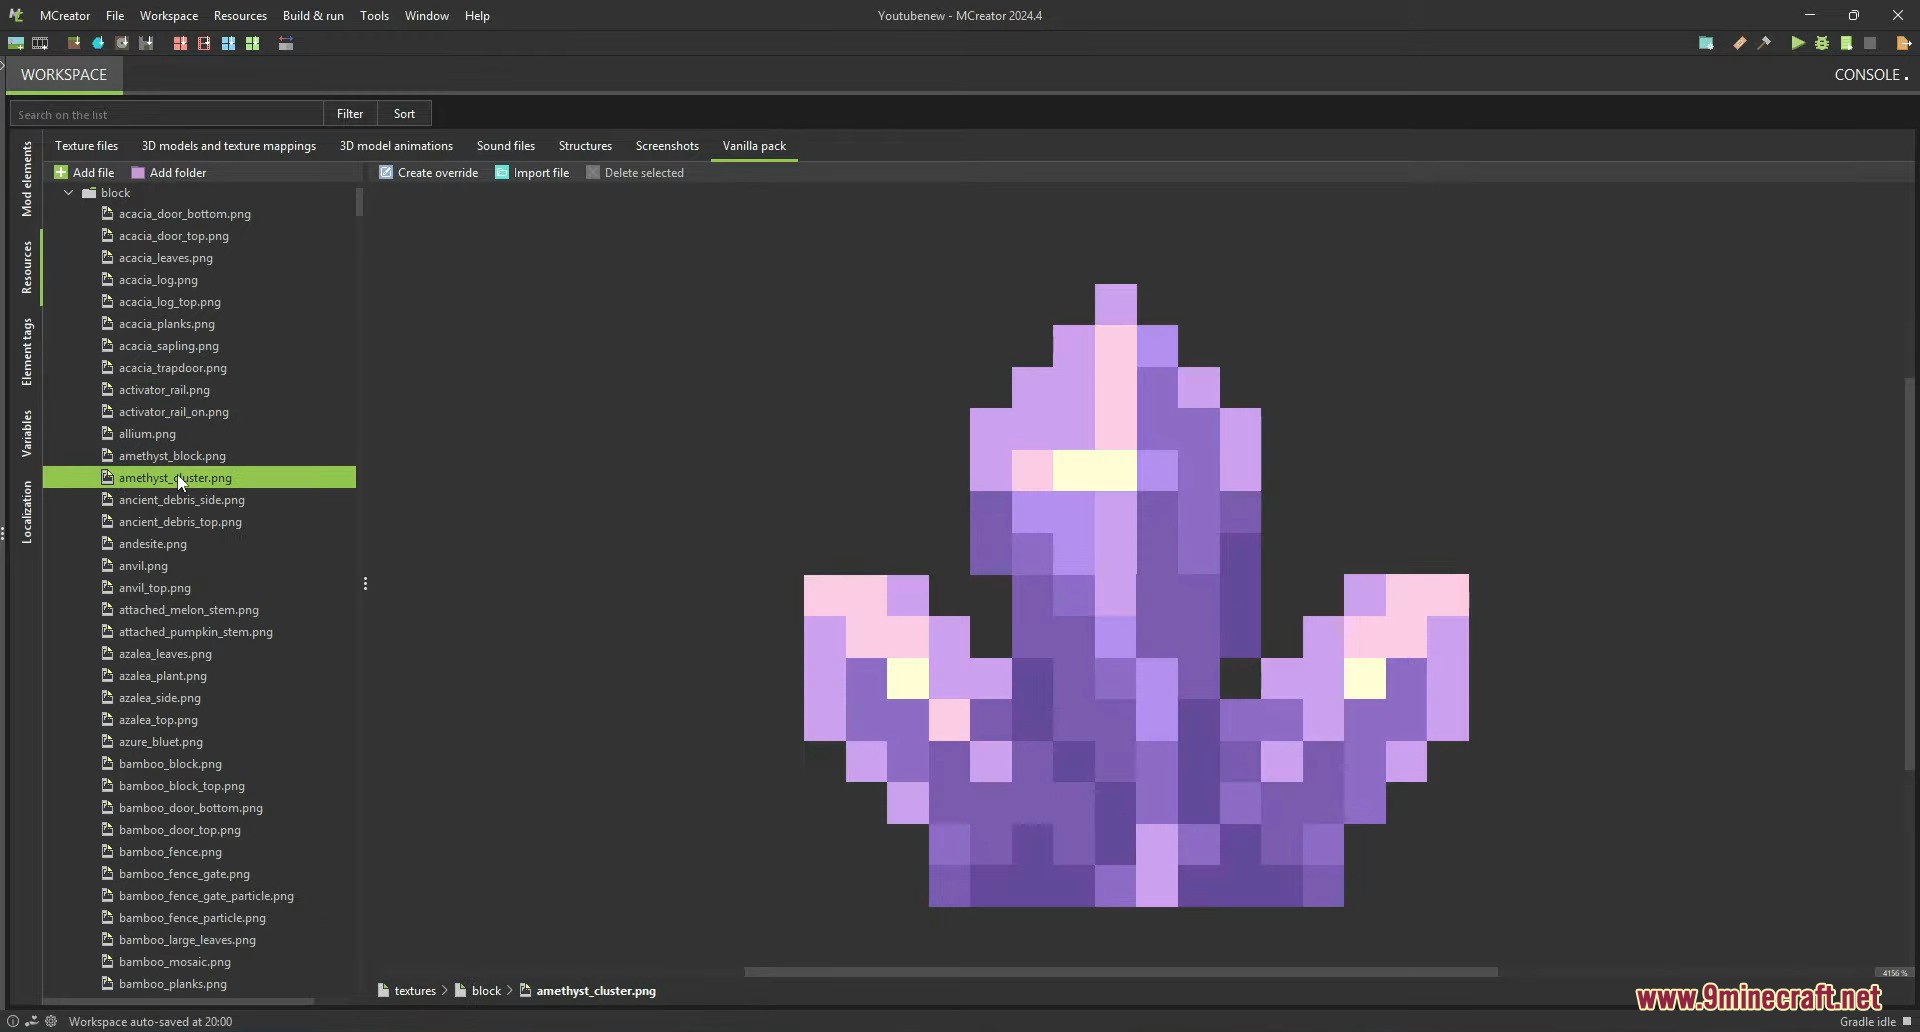Switch to Screenshots tab

tap(667, 146)
